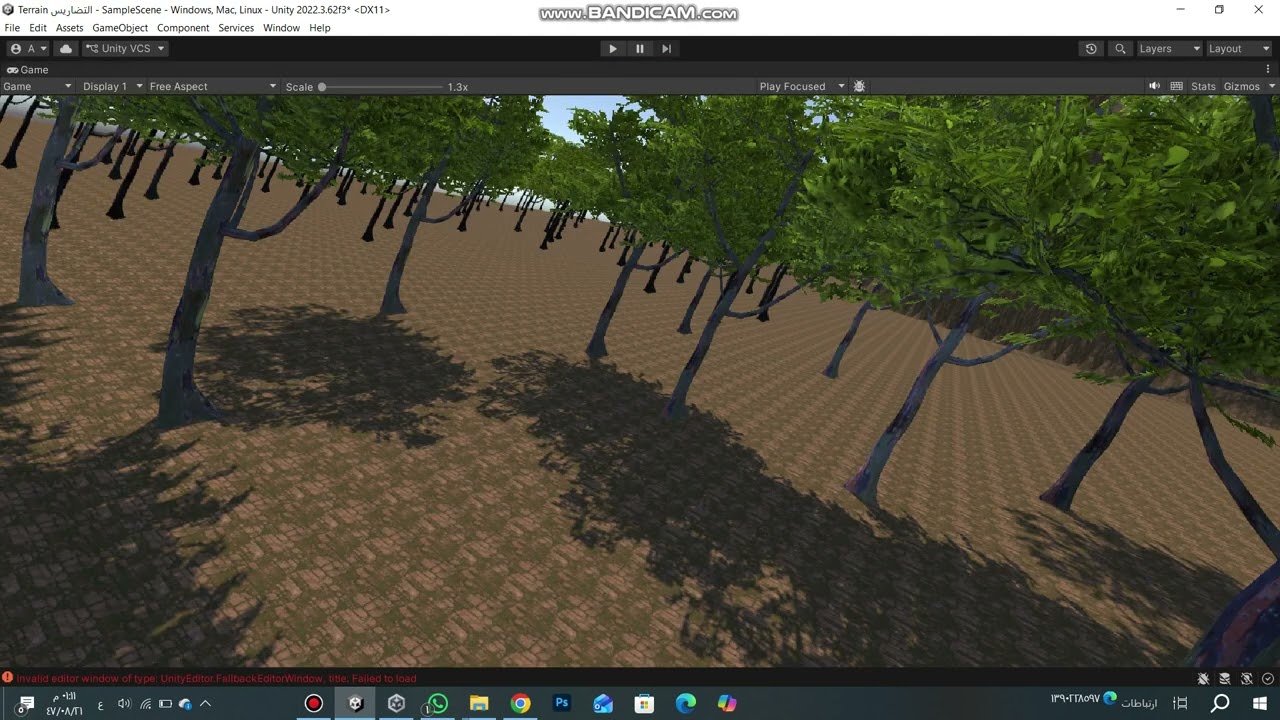Open the Free Aspect ratio dropdown
Viewport: 1280px width, 720px height.
click(x=213, y=86)
